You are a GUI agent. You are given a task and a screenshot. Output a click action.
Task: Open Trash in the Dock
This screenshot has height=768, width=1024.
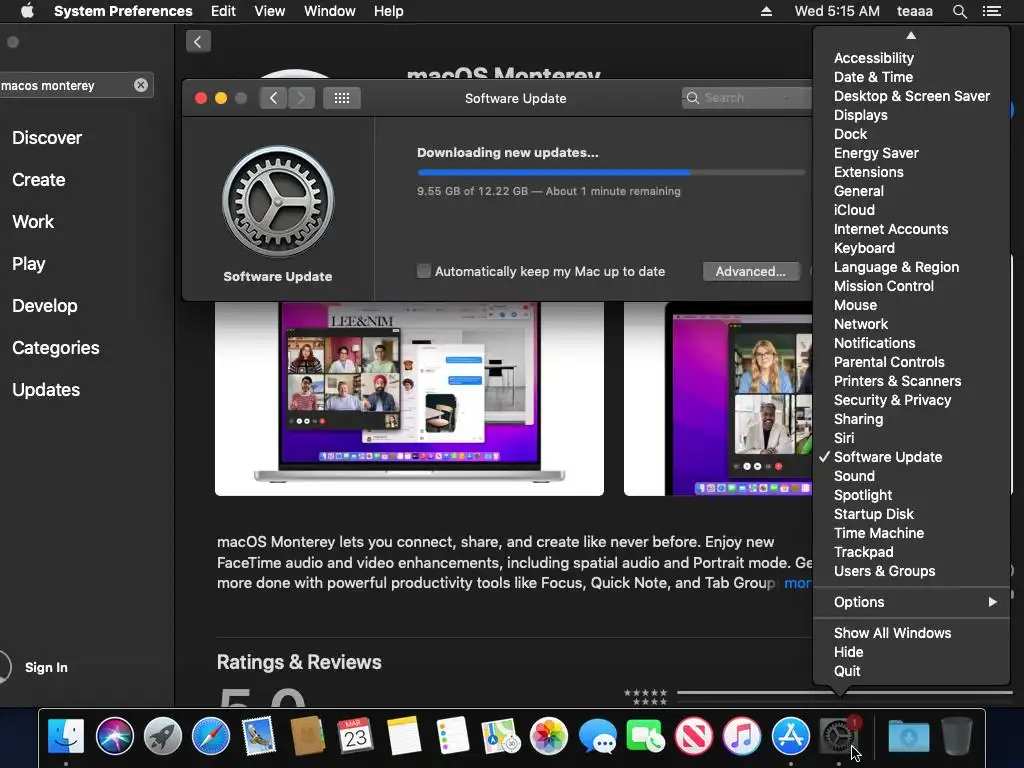coord(957,736)
